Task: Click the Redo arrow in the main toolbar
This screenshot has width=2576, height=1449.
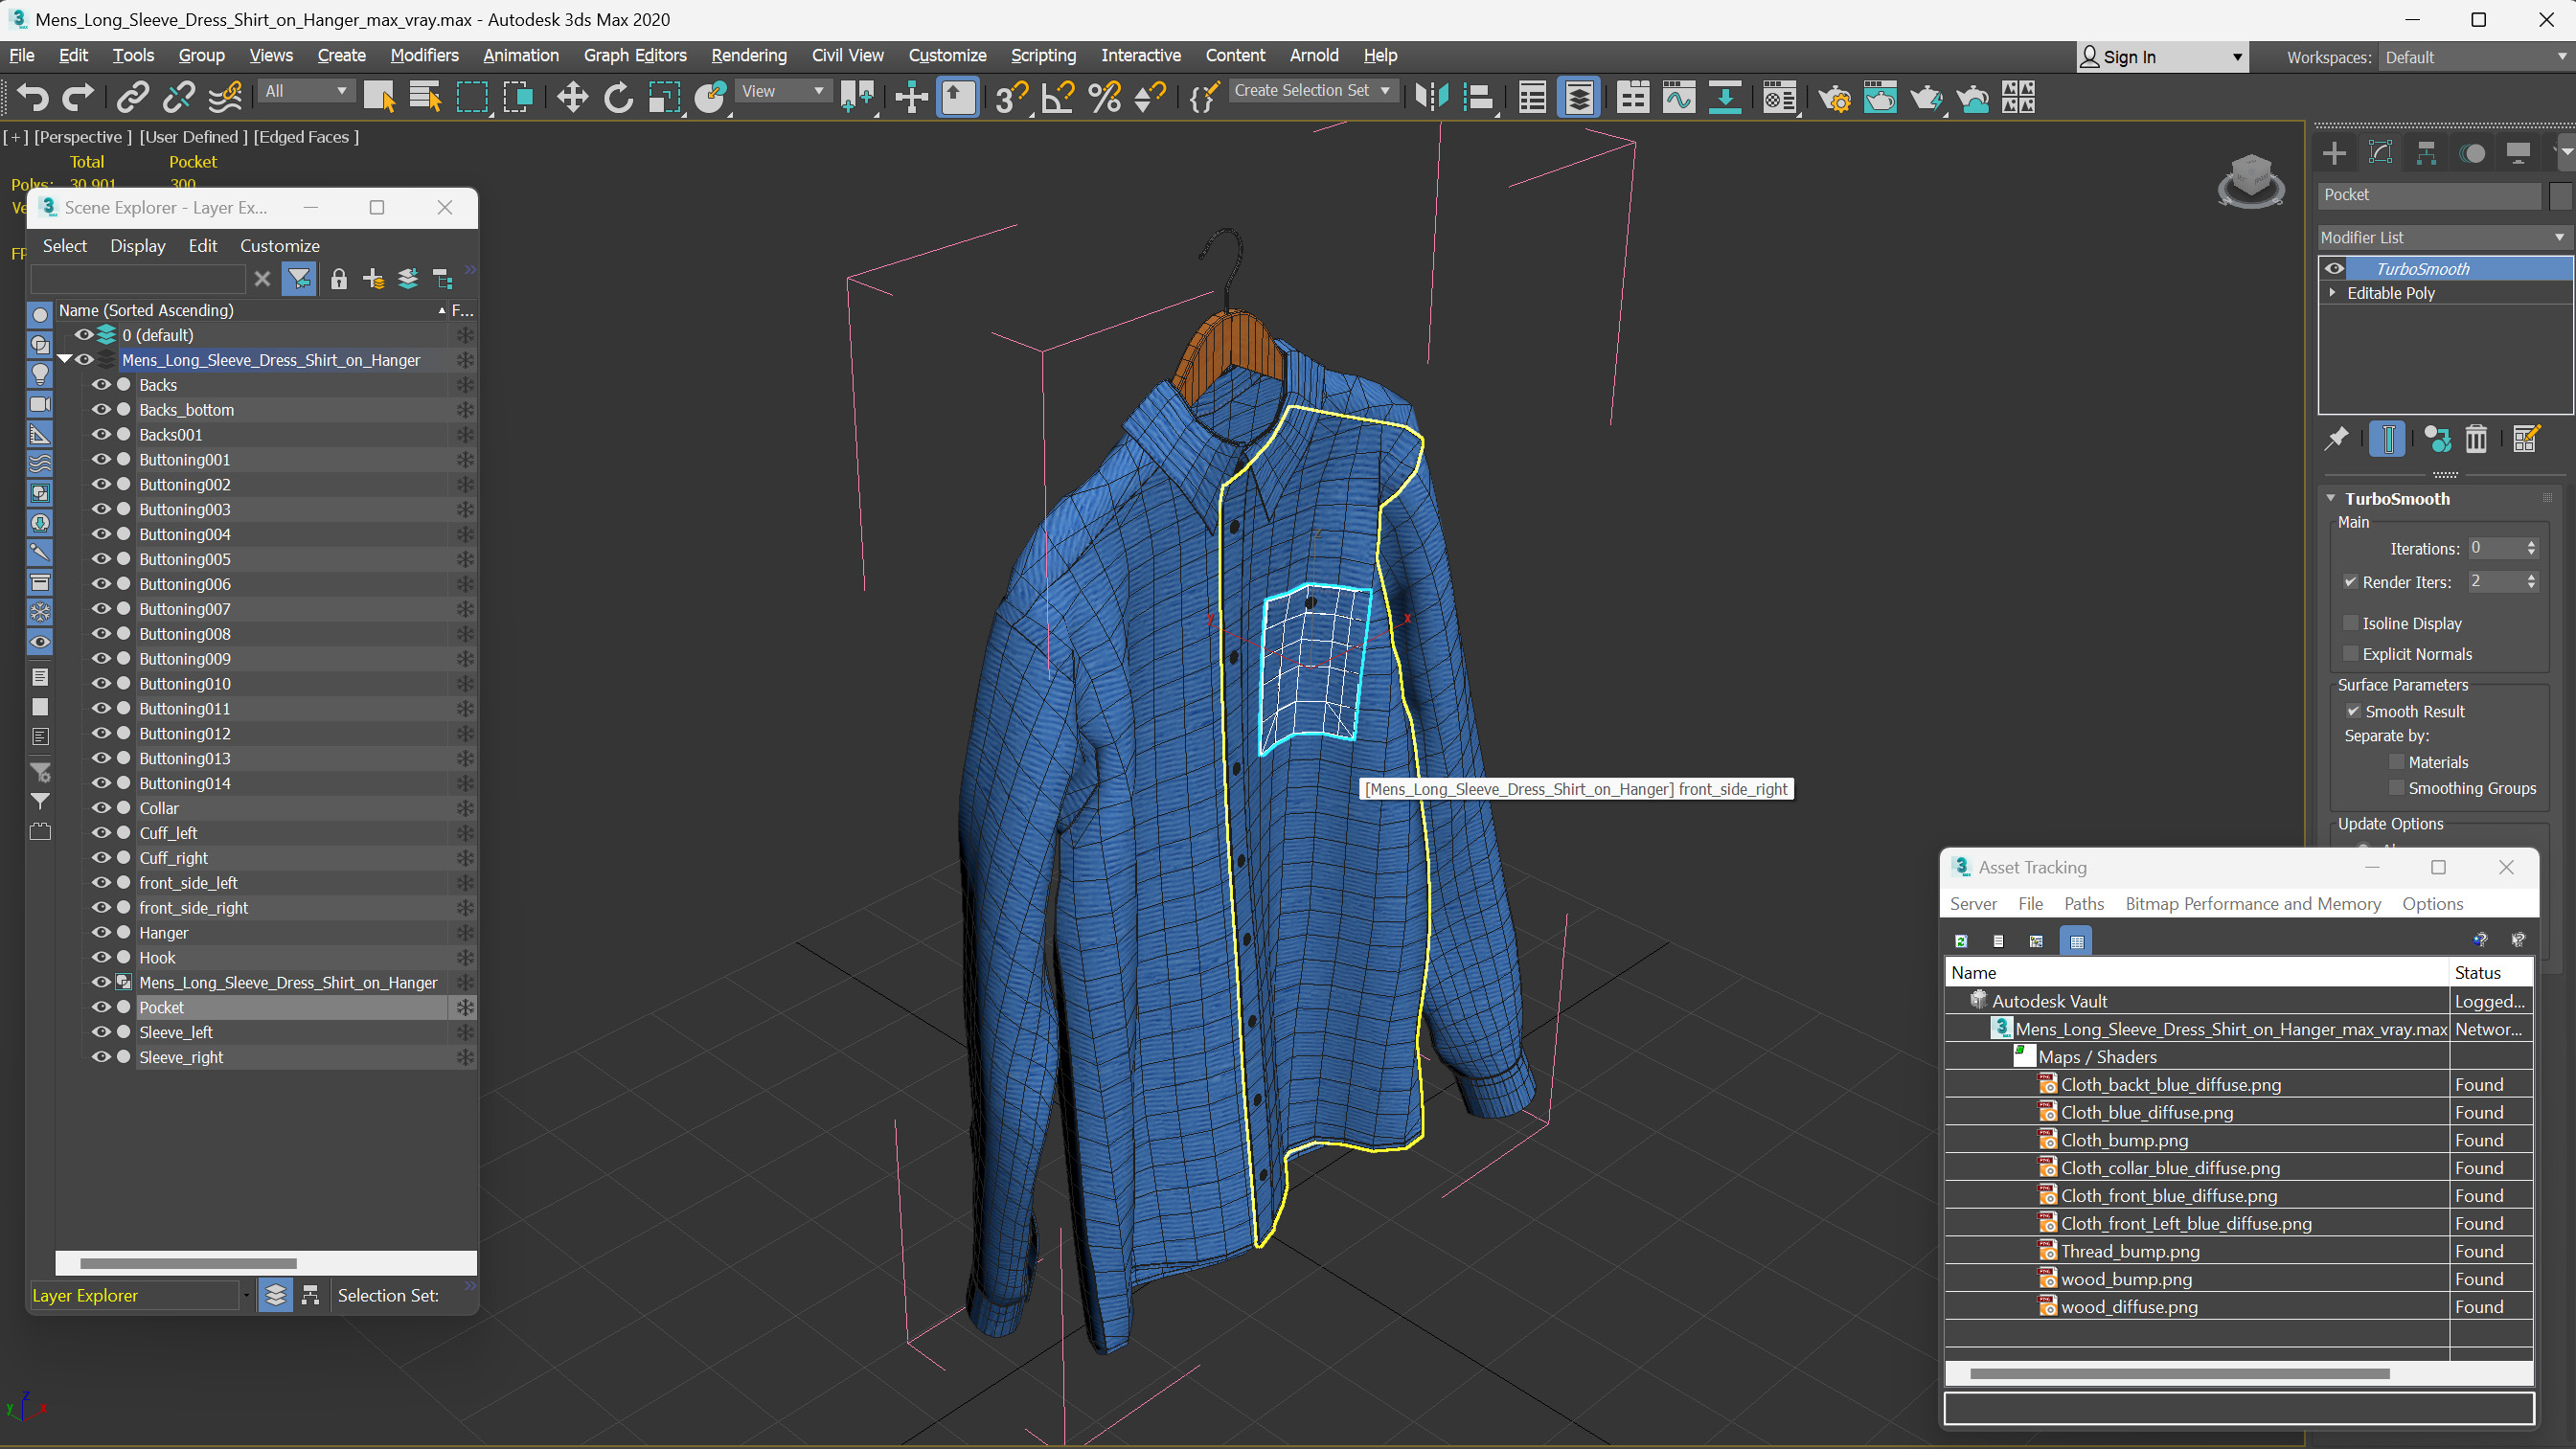Action: pos(78,97)
